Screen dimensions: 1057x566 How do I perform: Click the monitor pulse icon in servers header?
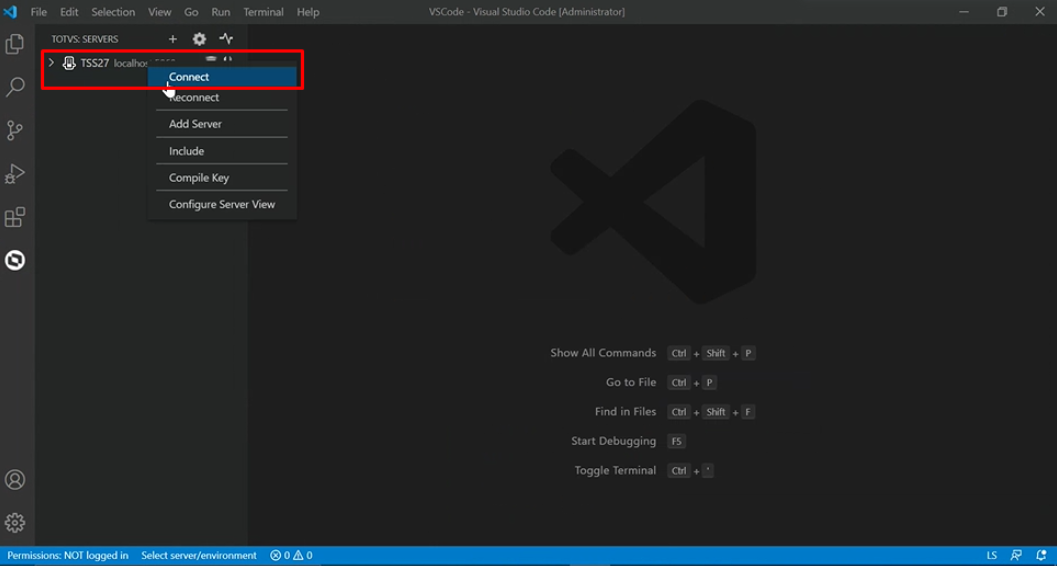[226, 39]
